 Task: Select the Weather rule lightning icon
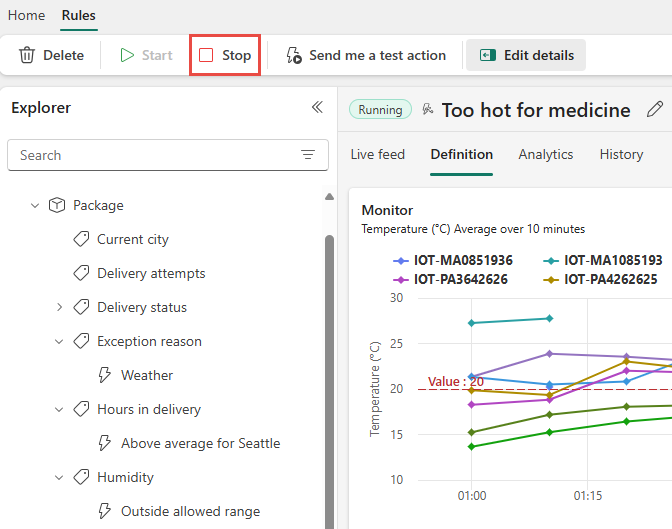coord(105,375)
